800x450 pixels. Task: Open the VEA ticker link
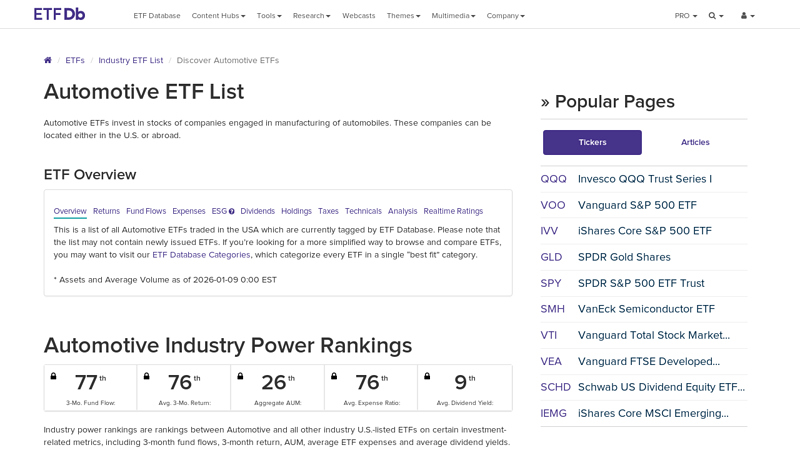tap(551, 361)
